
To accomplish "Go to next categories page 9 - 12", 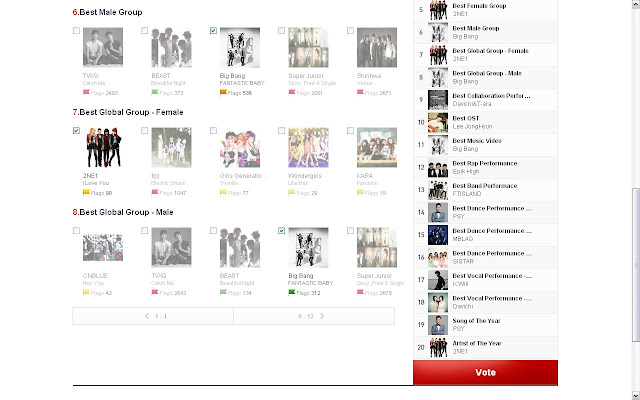I will point(314,316).
